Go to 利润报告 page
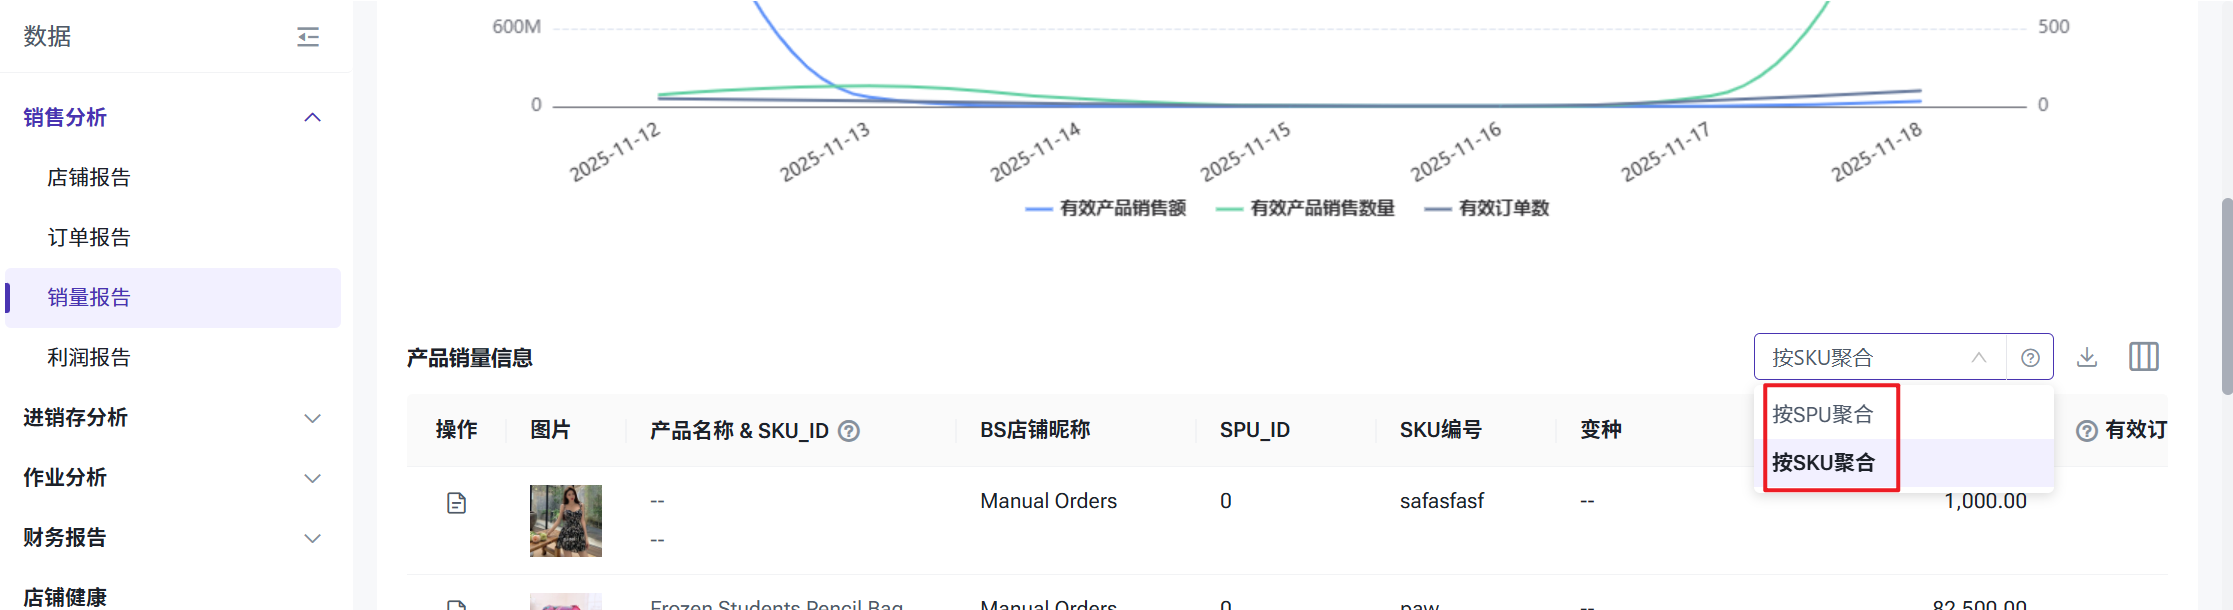This screenshot has width=2233, height=610. [89, 358]
